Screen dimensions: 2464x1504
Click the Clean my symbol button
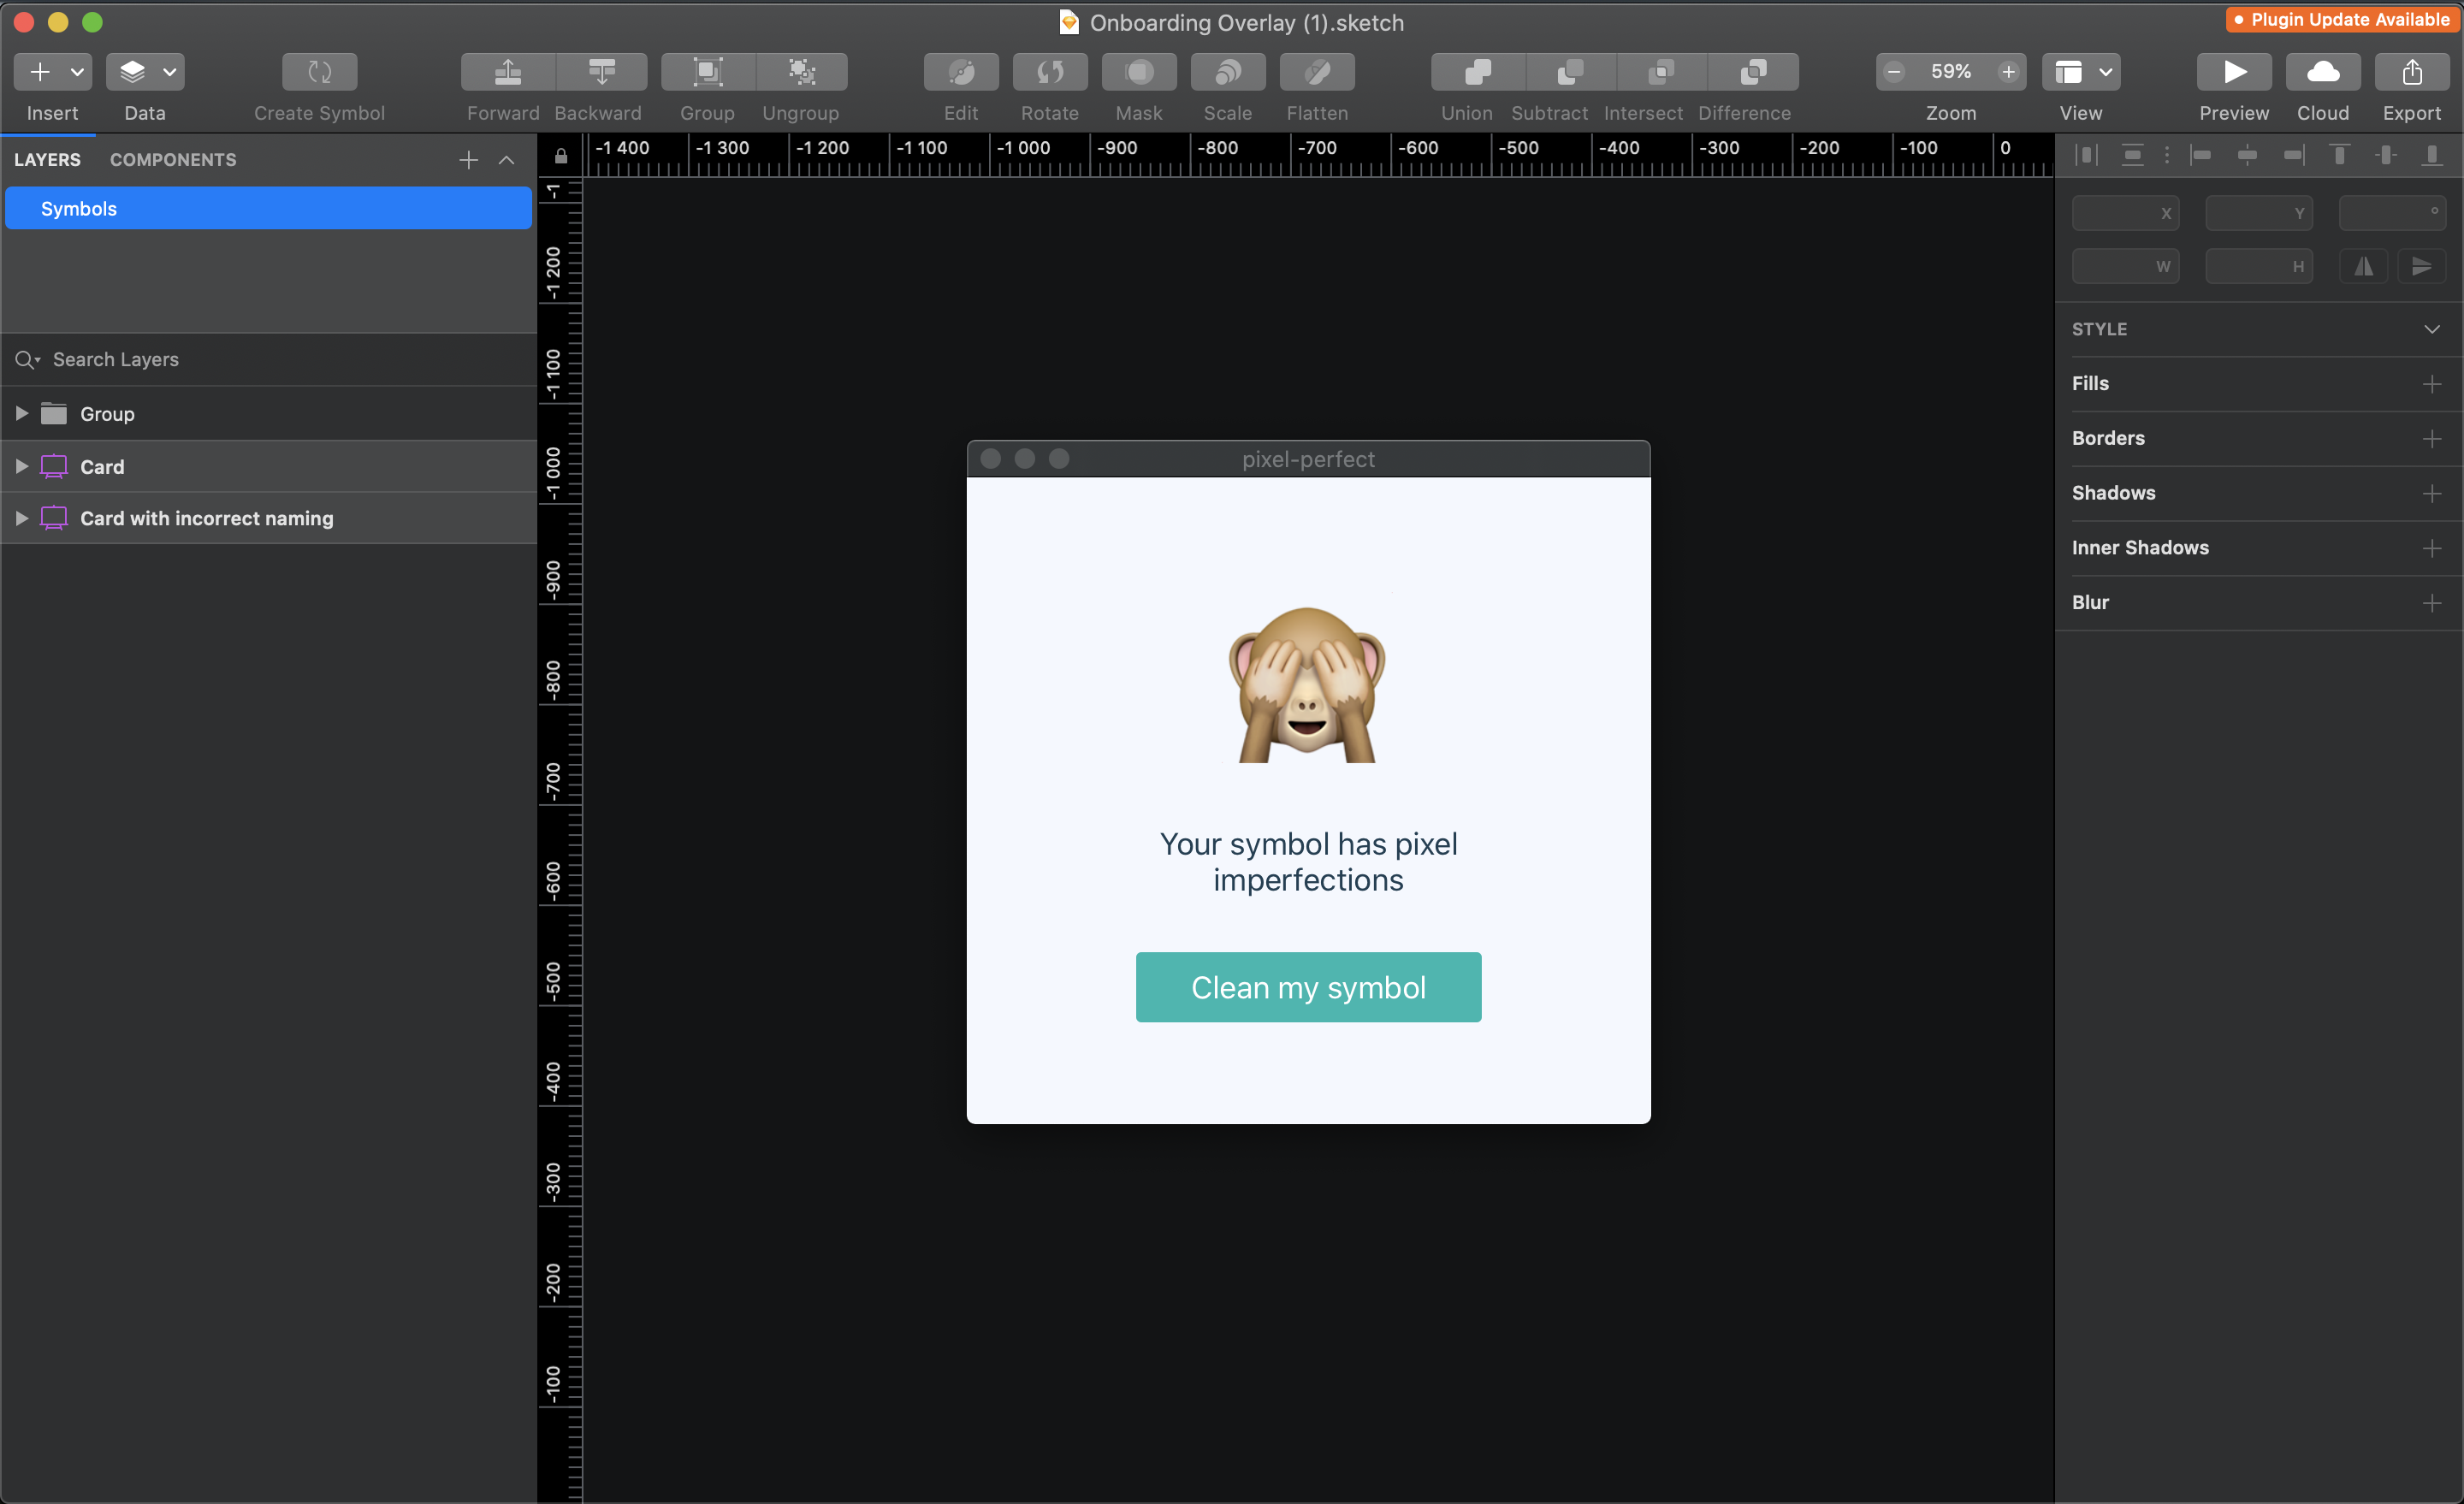tap(1308, 987)
